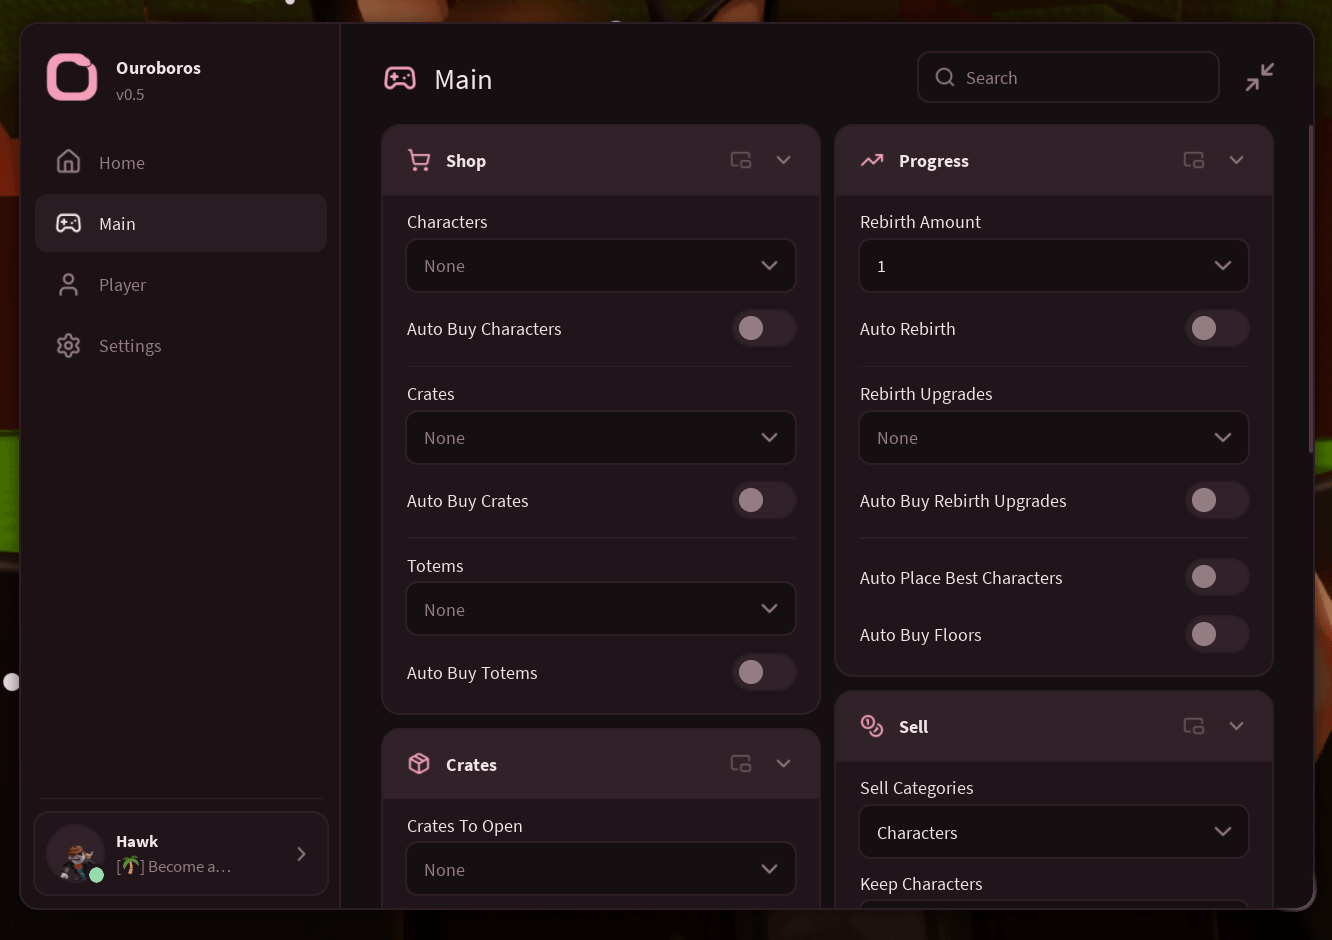
Task: Collapse the Shop section chevron
Action: [x=783, y=160]
